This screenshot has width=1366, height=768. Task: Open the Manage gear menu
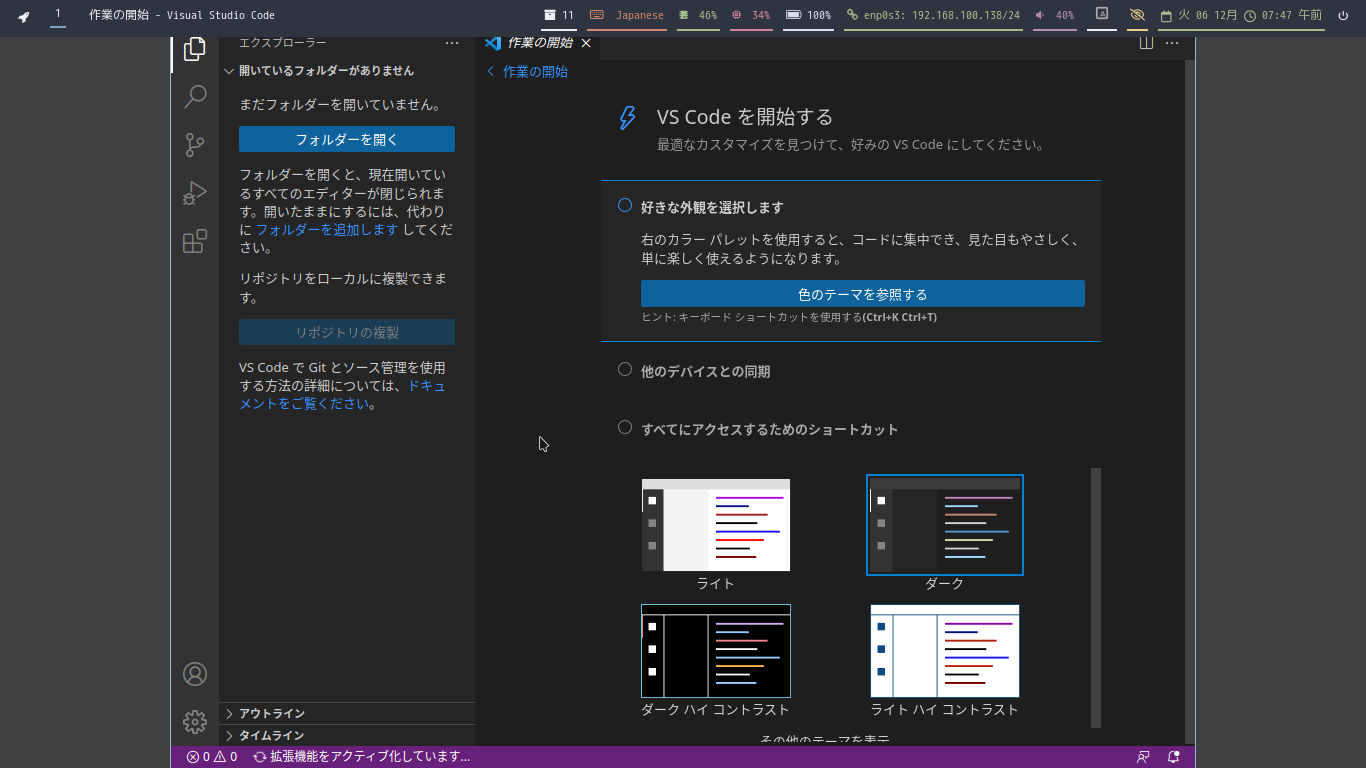195,722
